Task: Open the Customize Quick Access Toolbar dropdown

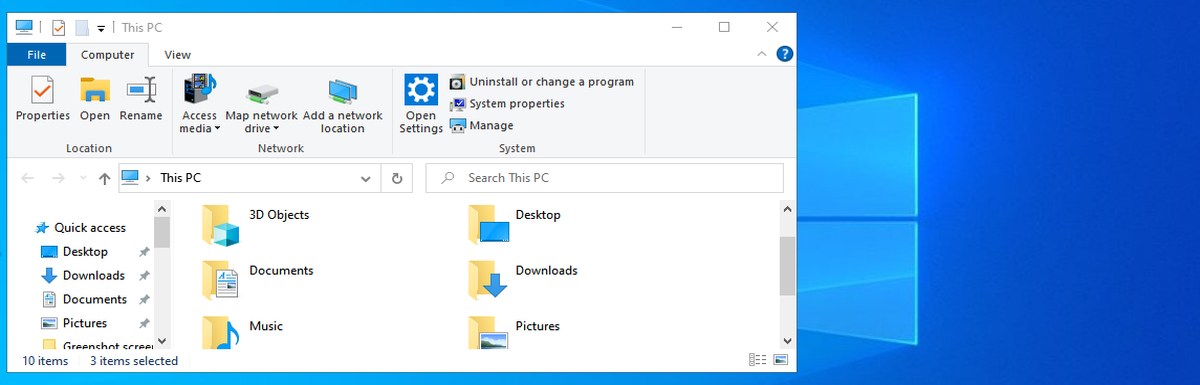Action: point(101,28)
